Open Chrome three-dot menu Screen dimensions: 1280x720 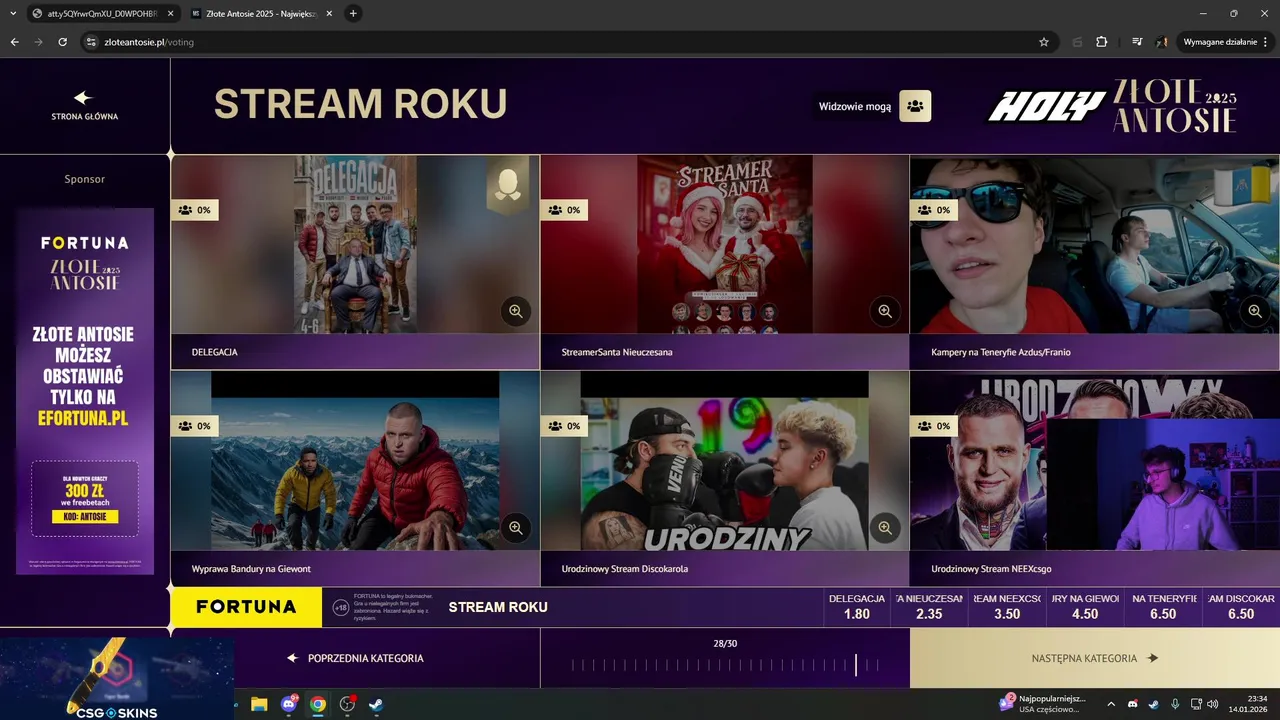(1266, 42)
